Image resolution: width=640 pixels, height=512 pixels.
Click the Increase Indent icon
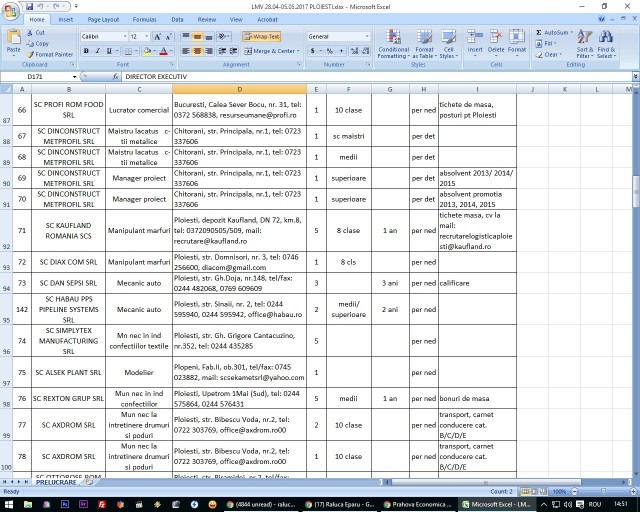(x=233, y=51)
